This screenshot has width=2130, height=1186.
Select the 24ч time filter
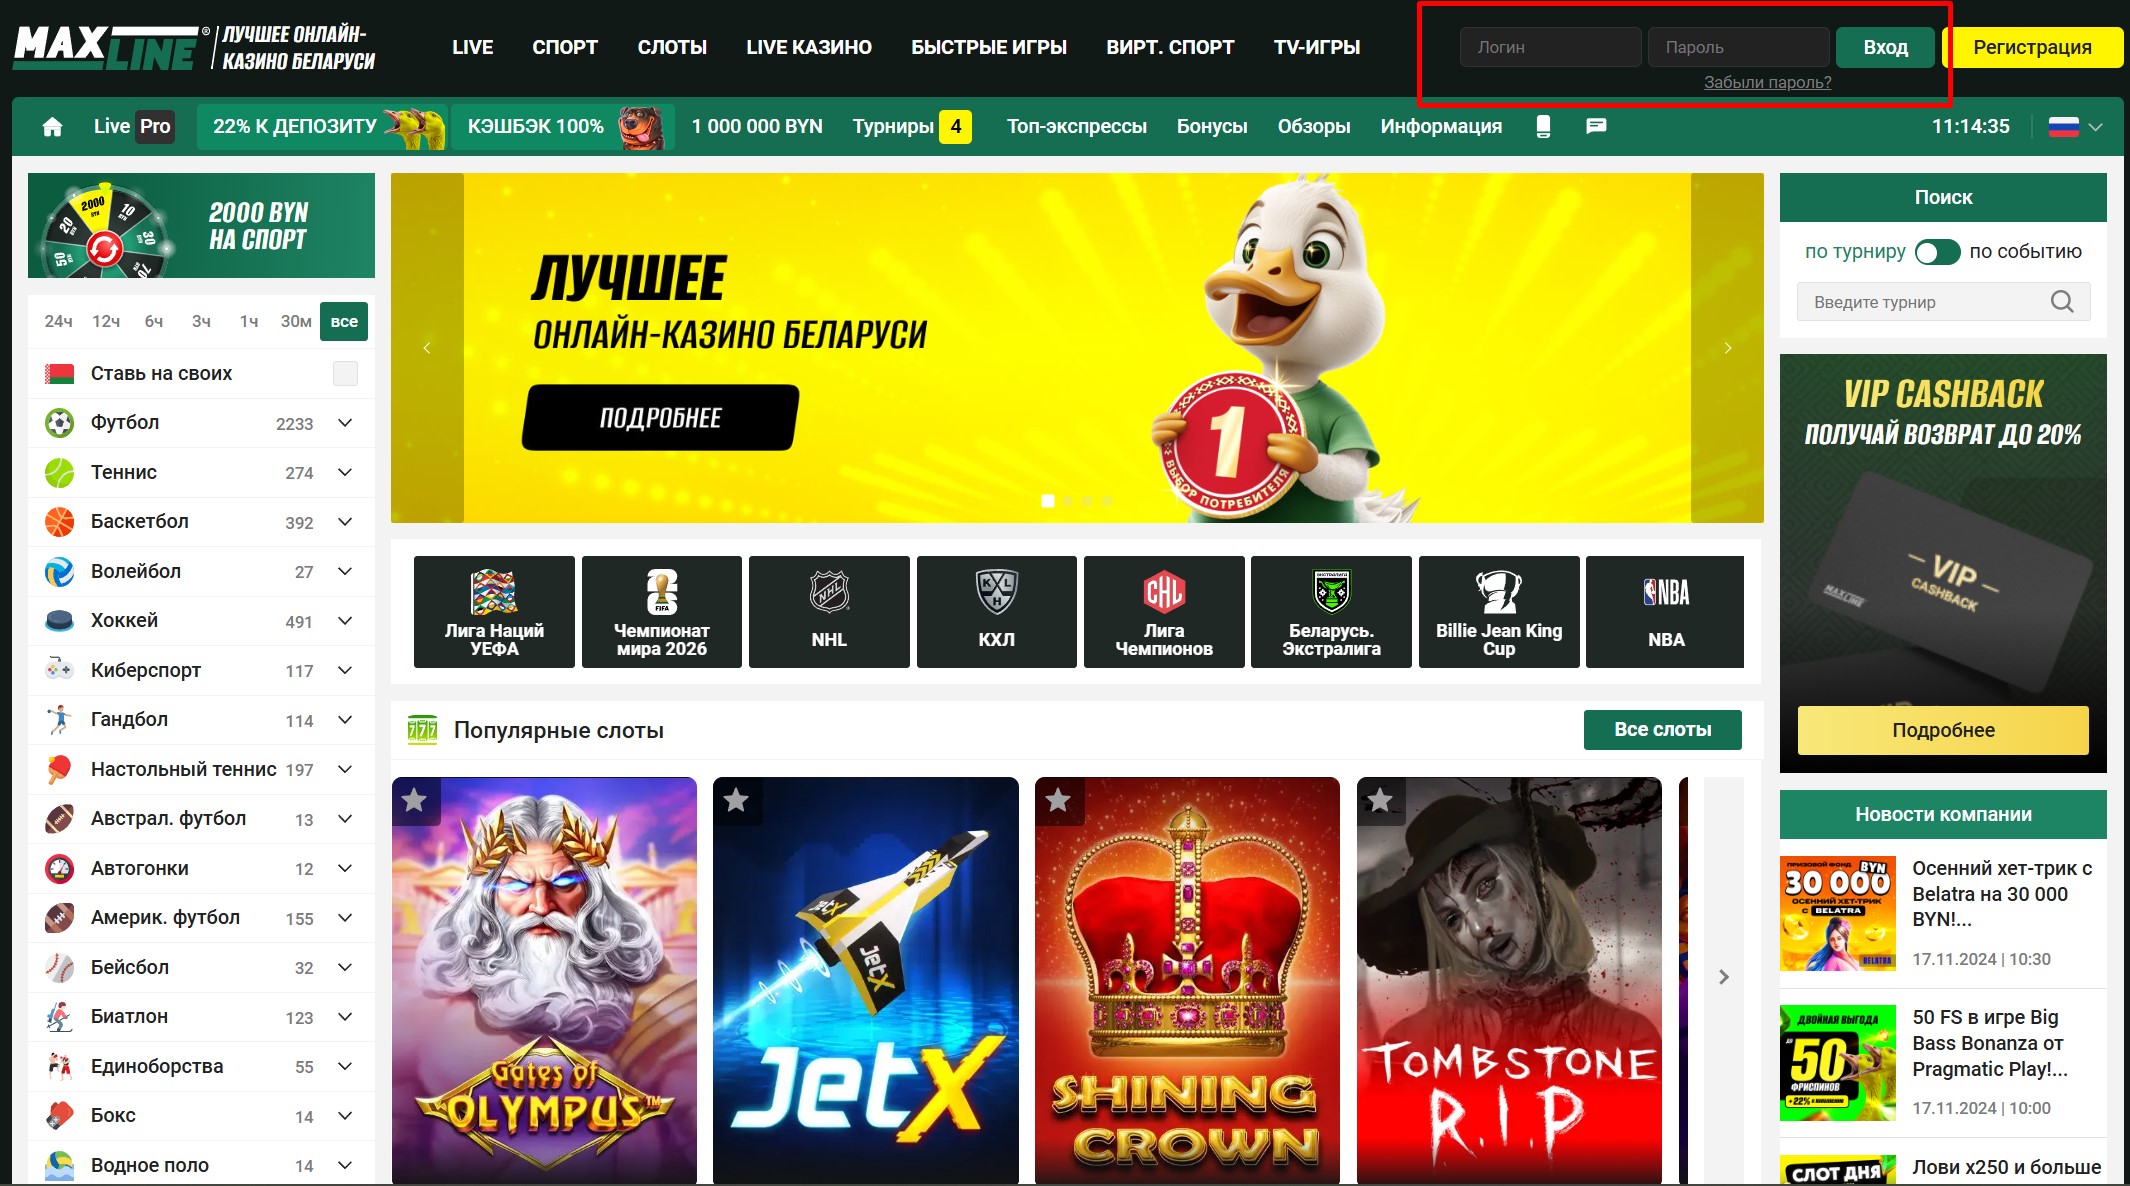58,321
